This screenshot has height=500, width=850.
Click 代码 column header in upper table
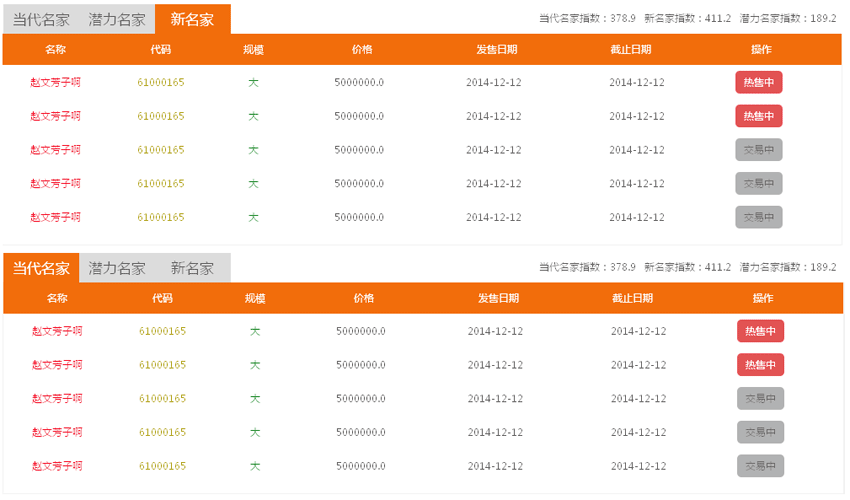click(x=160, y=49)
